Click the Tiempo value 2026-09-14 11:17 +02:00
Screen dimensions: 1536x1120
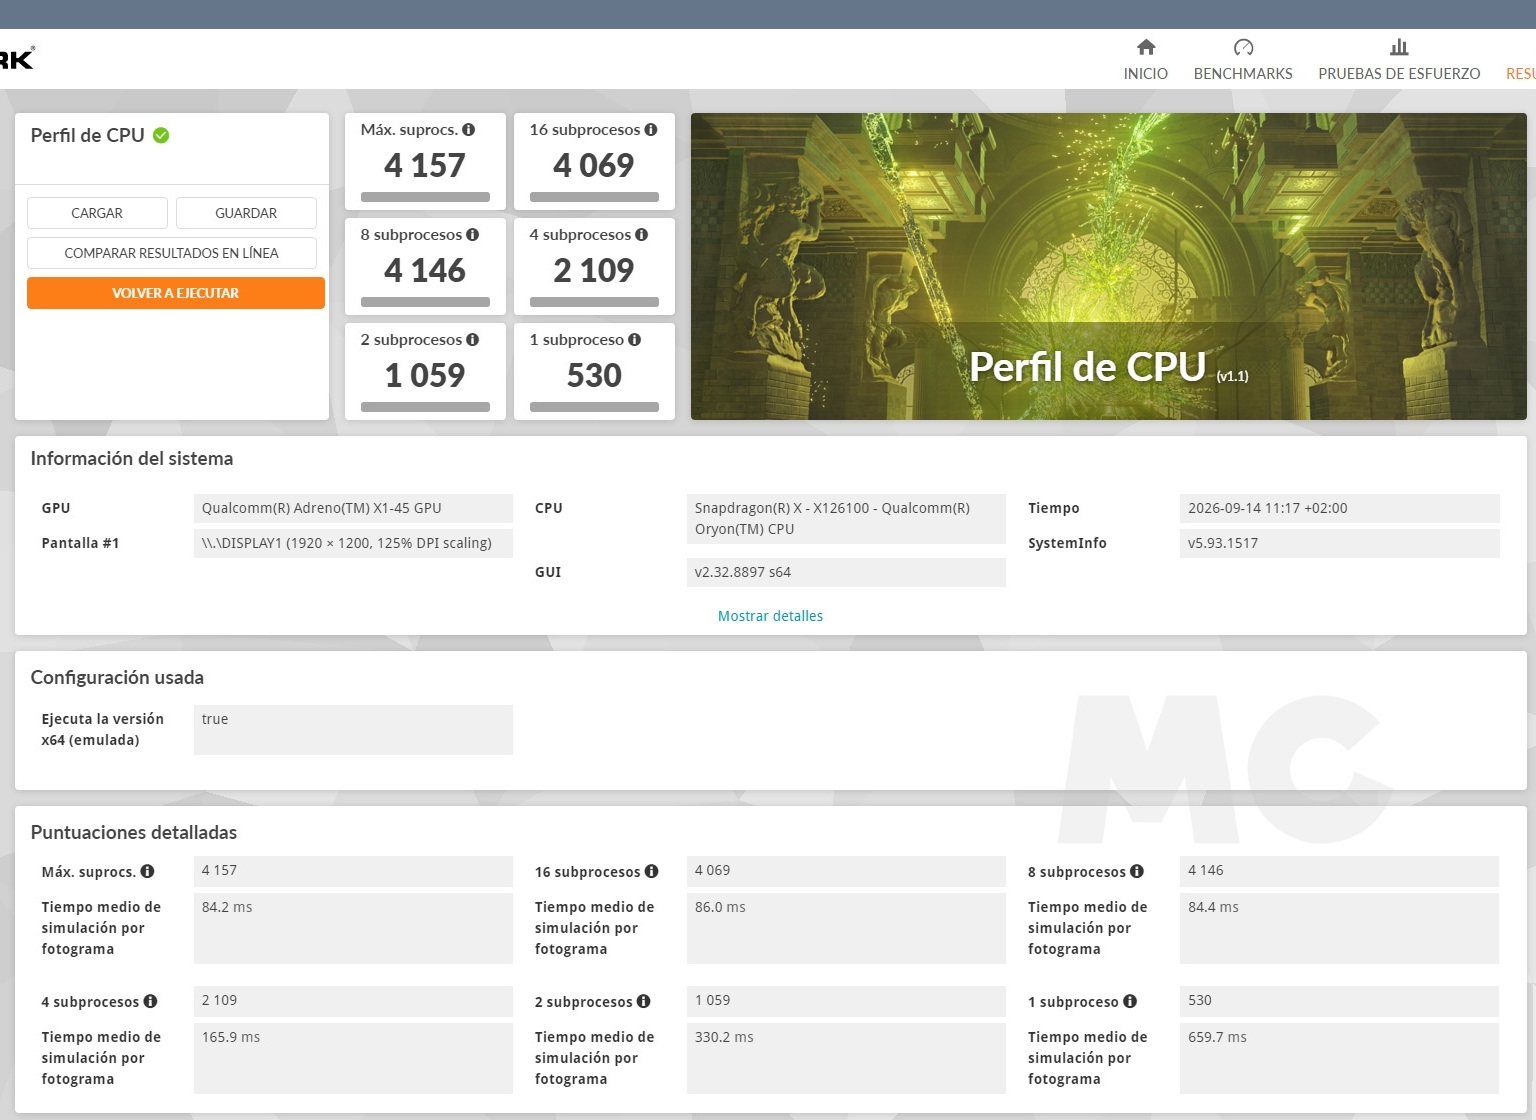1339,508
